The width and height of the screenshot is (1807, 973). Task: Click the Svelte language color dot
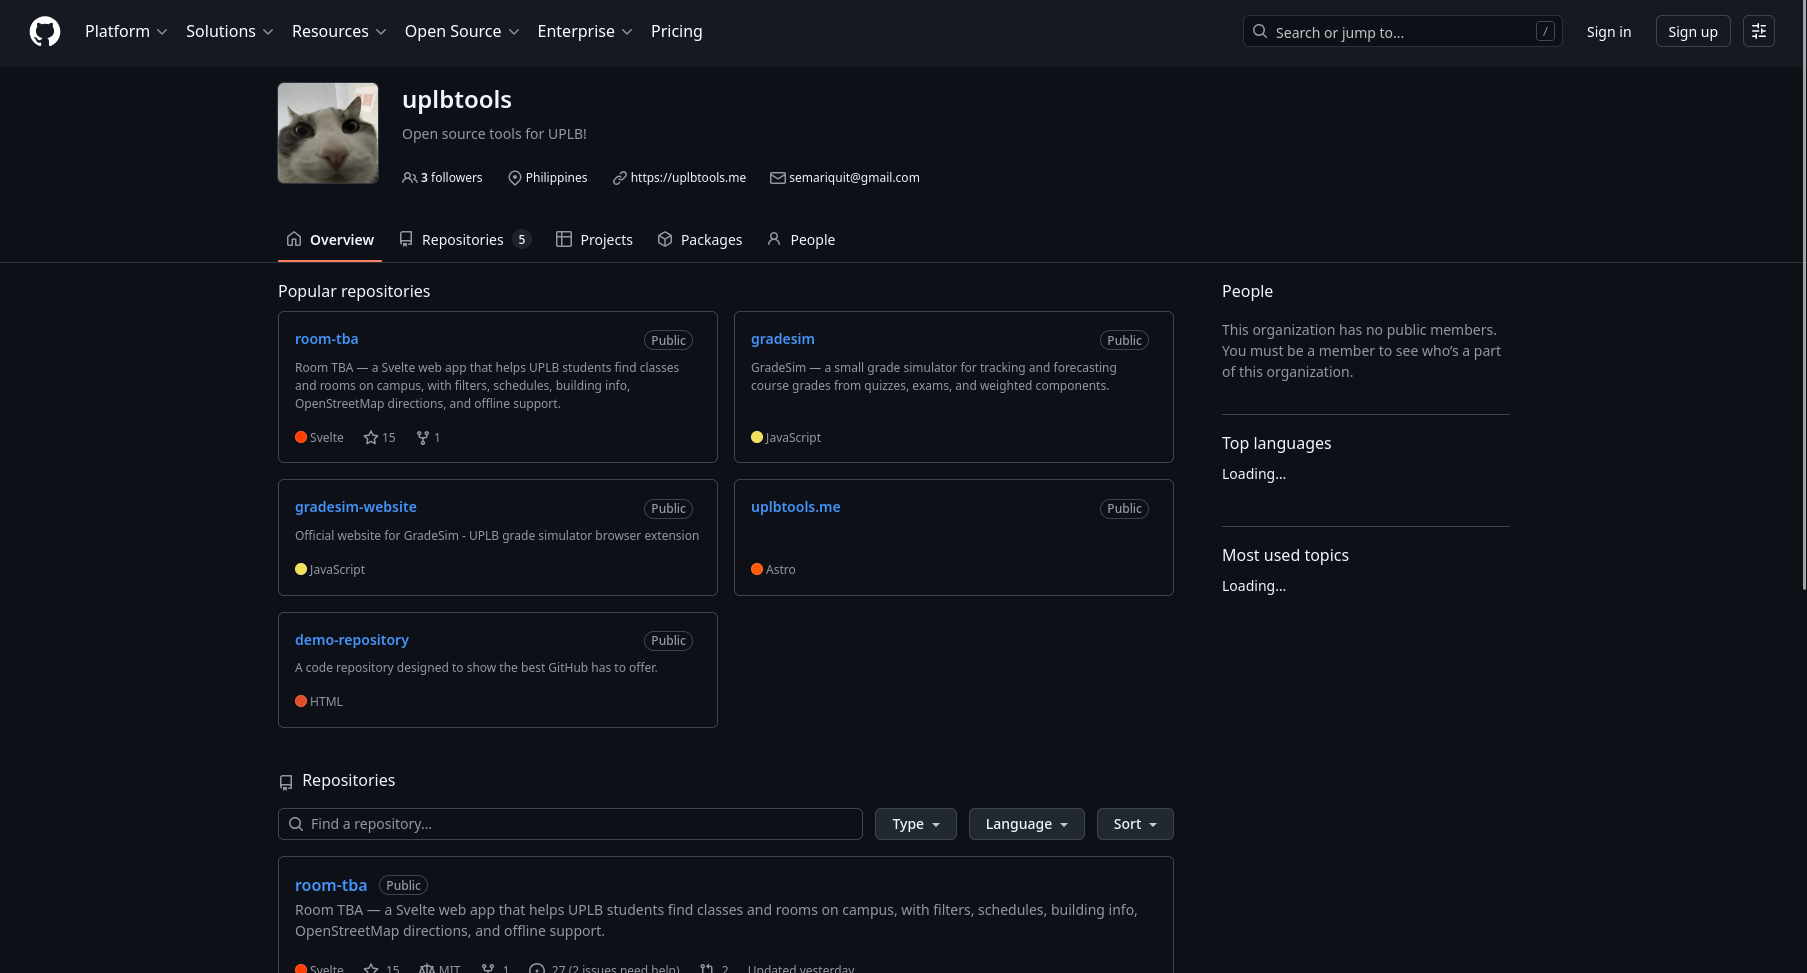pos(301,437)
